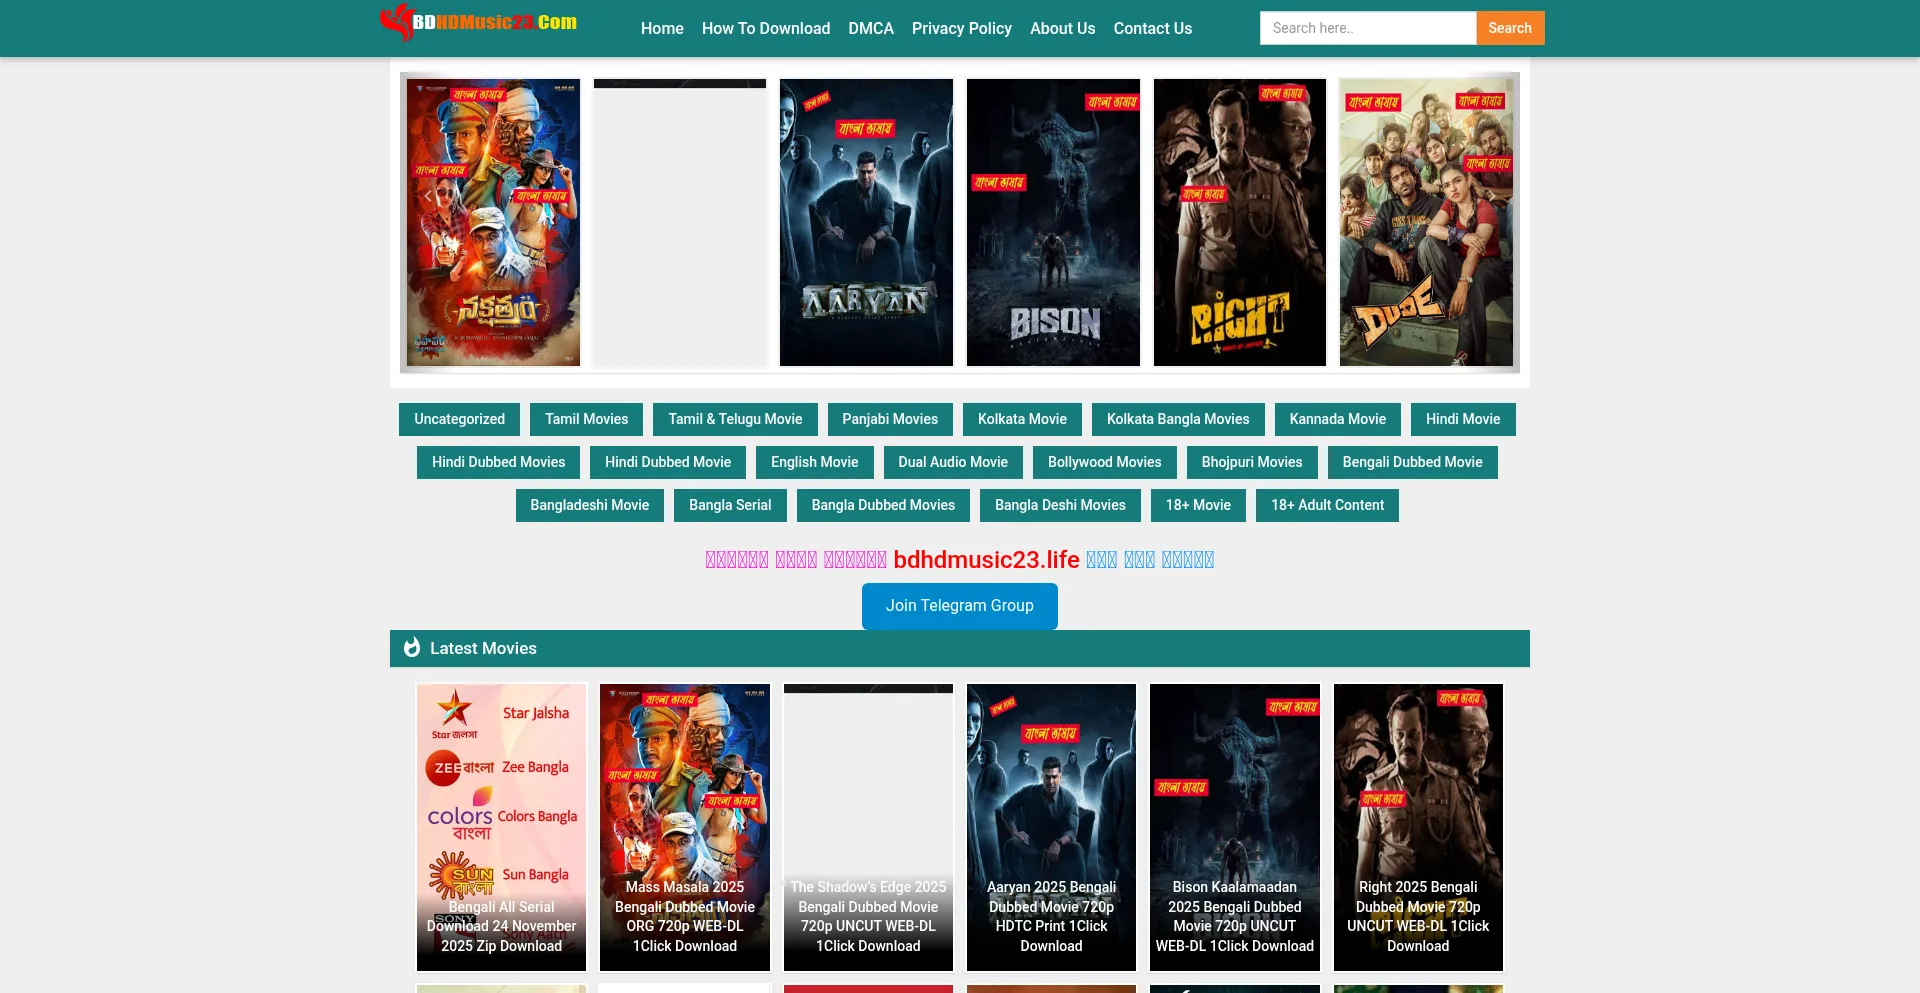Focus the Search here input field

coord(1367,28)
